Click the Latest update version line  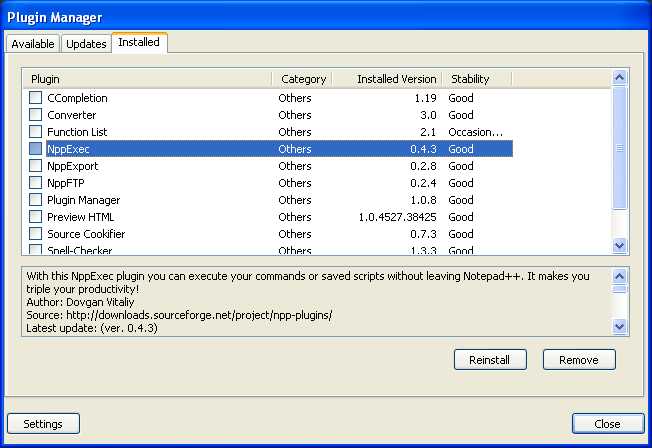click(92, 328)
